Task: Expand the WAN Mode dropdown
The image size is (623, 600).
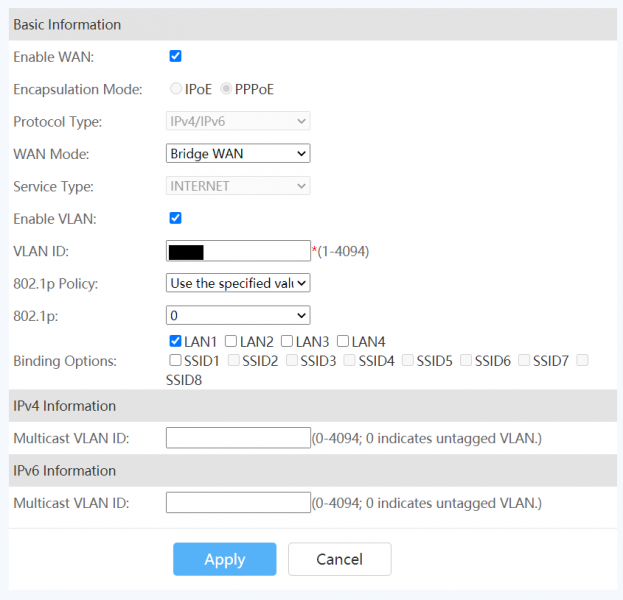Action: 238,153
